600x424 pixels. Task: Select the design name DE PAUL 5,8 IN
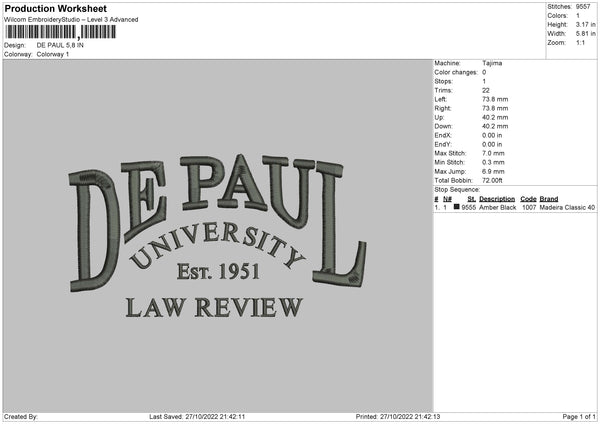pos(60,45)
